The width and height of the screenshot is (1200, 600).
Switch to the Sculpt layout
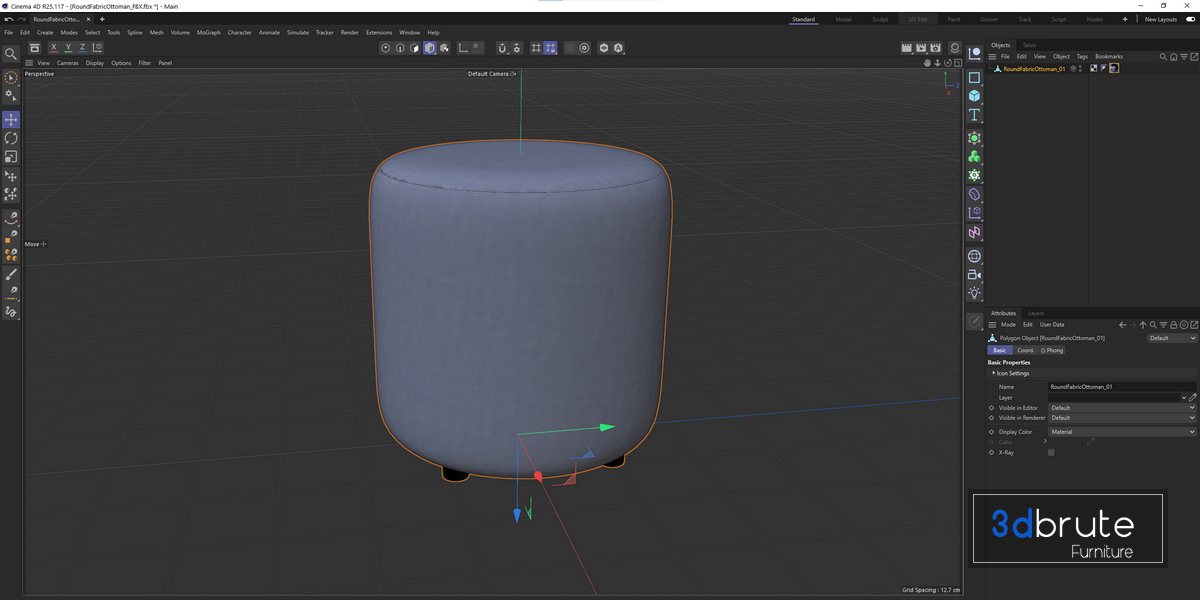click(879, 19)
